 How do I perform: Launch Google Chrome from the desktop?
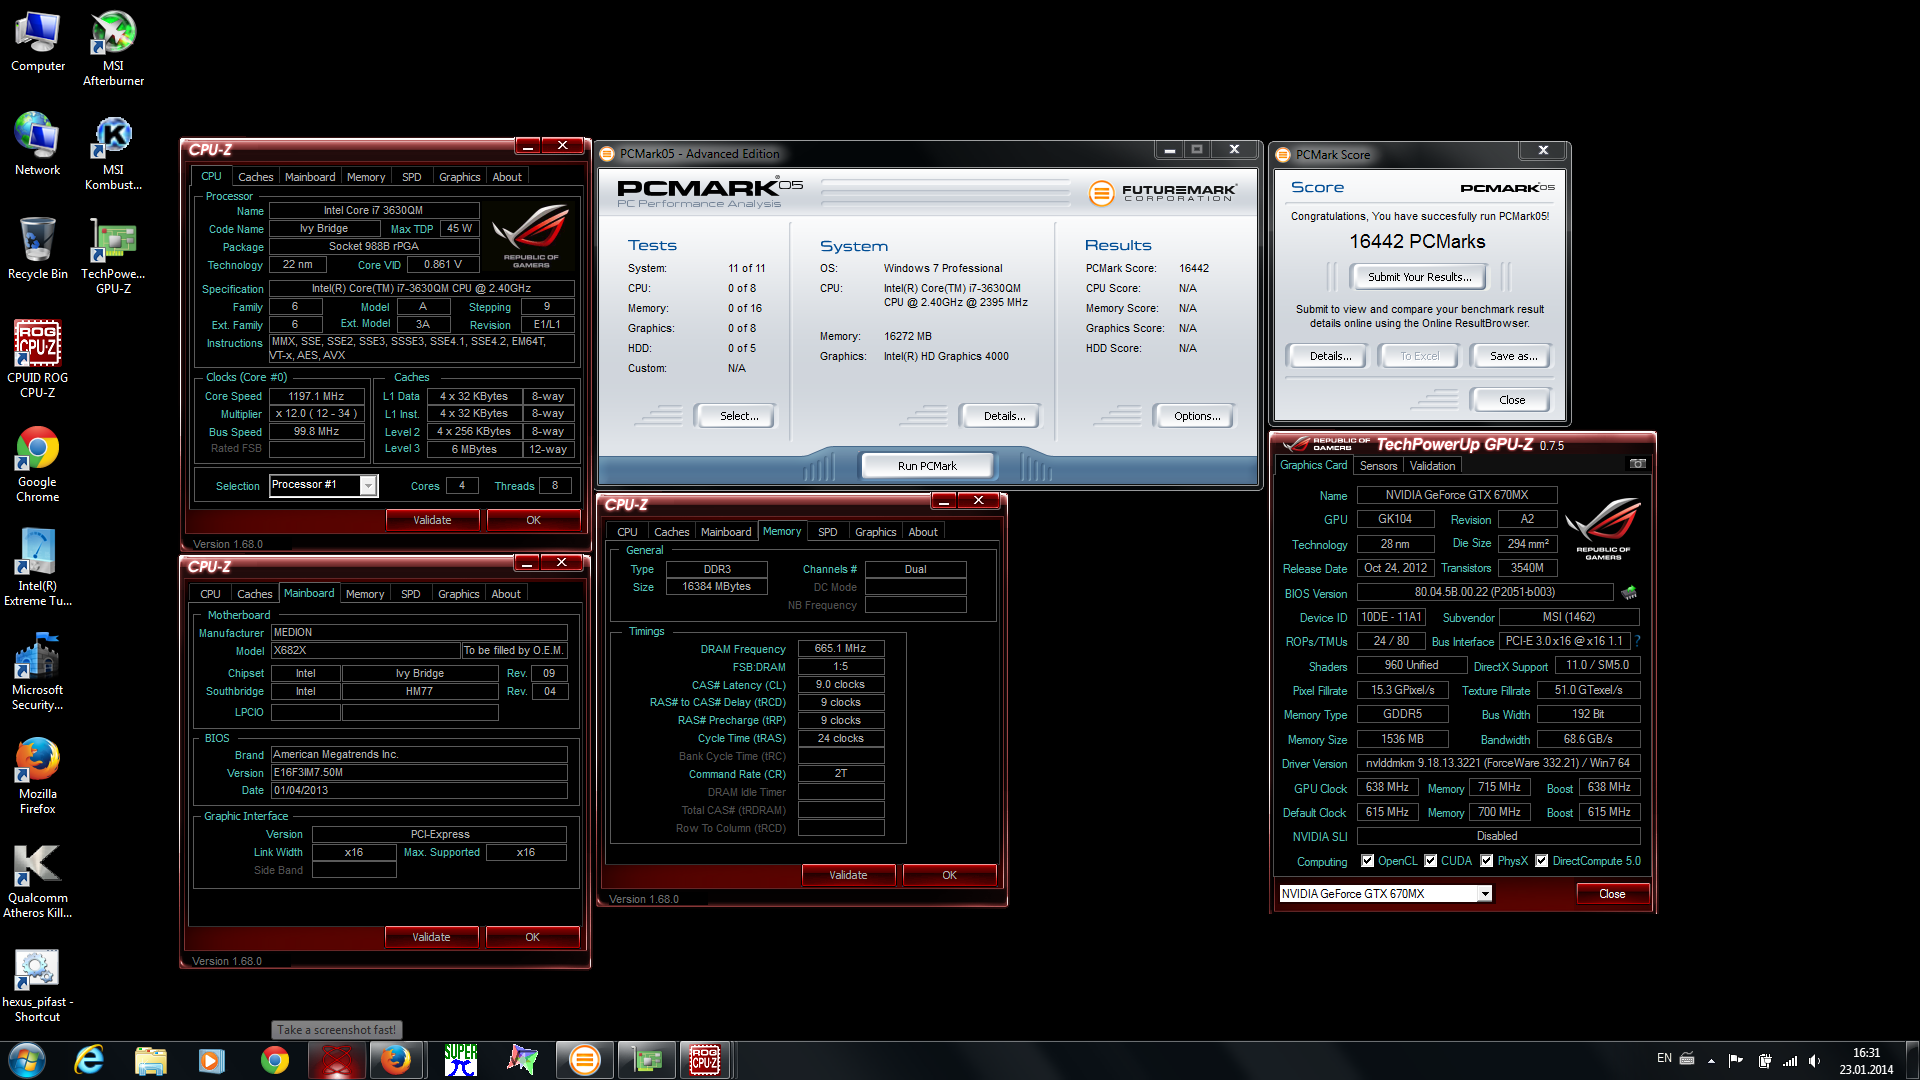(x=38, y=464)
